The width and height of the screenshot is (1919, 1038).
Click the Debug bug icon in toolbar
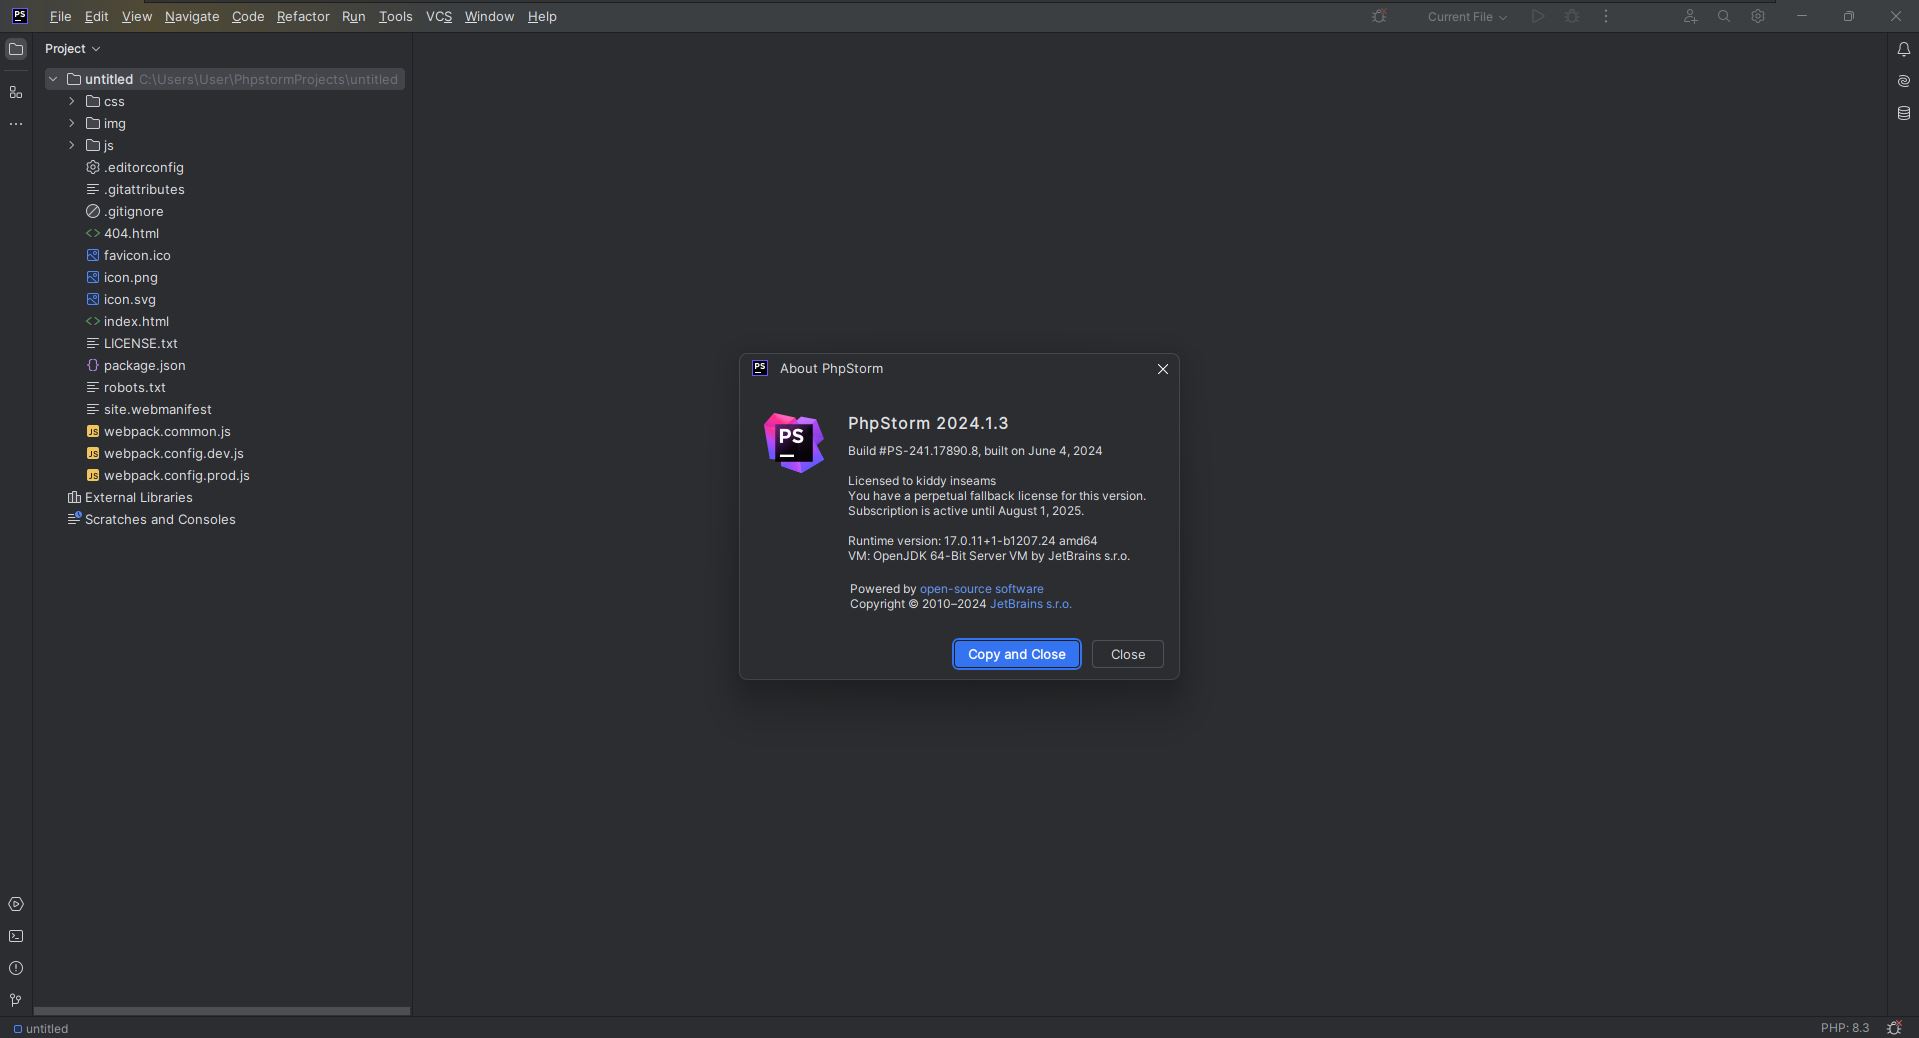tap(1572, 16)
